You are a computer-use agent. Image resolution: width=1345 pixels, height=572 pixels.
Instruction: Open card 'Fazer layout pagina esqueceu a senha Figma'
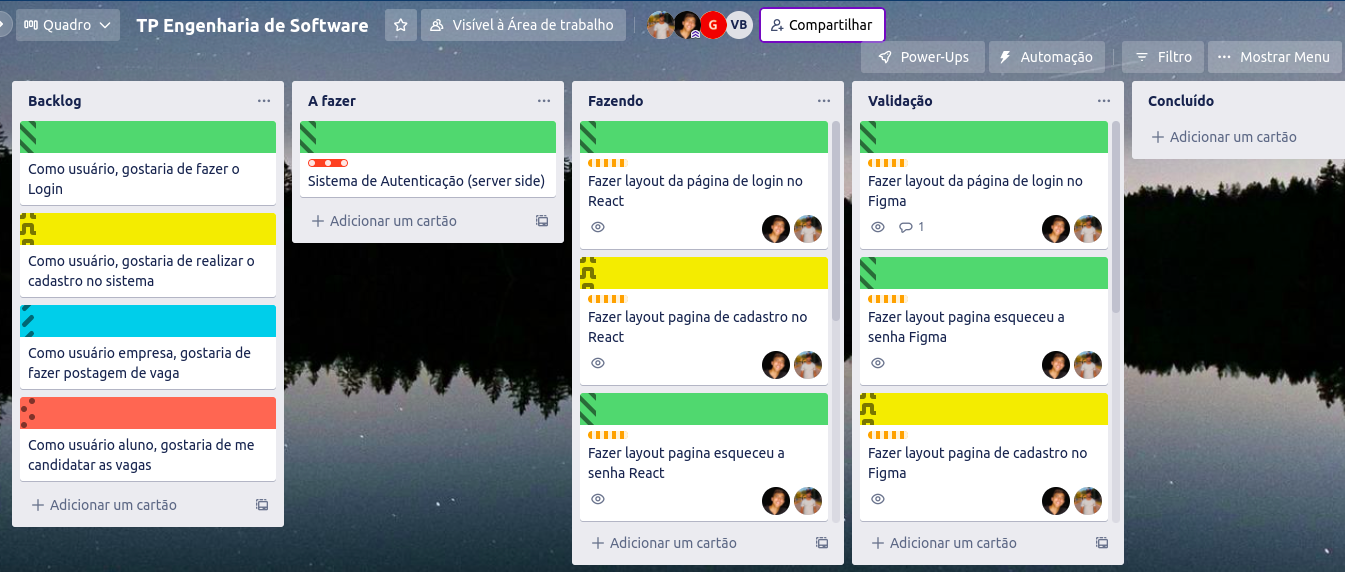[x=984, y=321]
